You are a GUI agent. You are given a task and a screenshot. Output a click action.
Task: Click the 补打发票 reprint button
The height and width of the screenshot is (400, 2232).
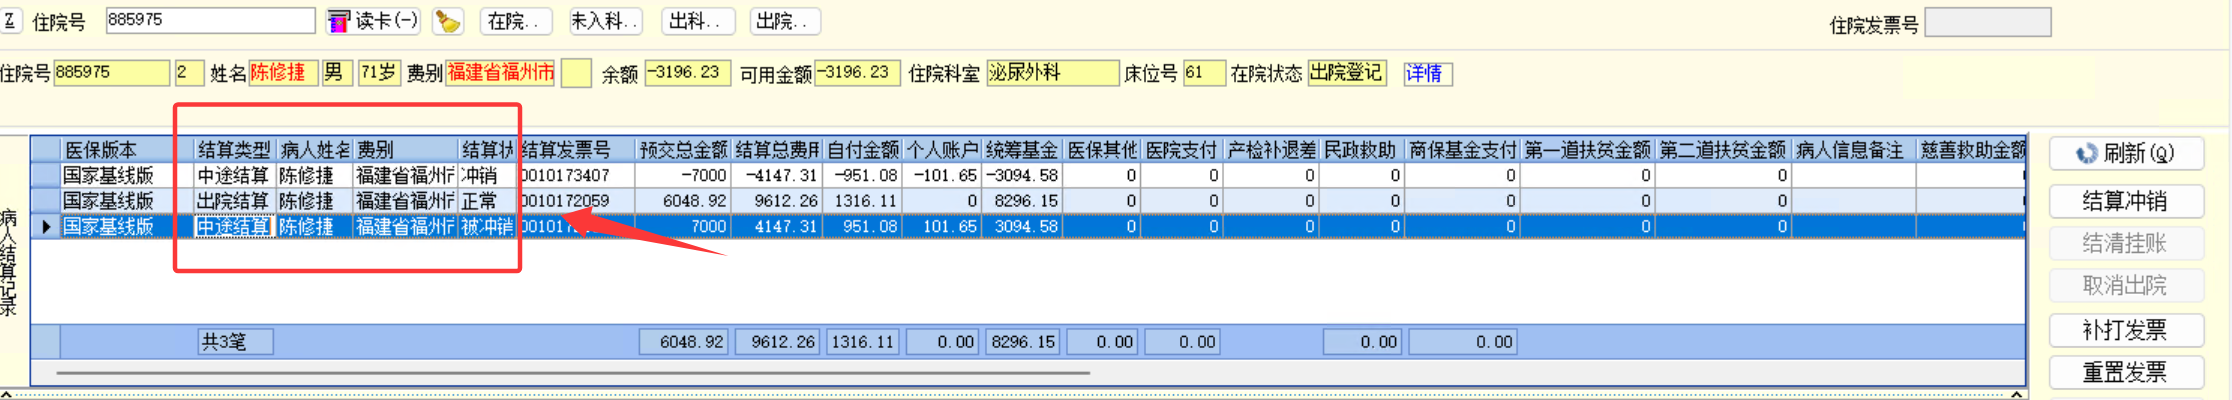tap(2126, 330)
